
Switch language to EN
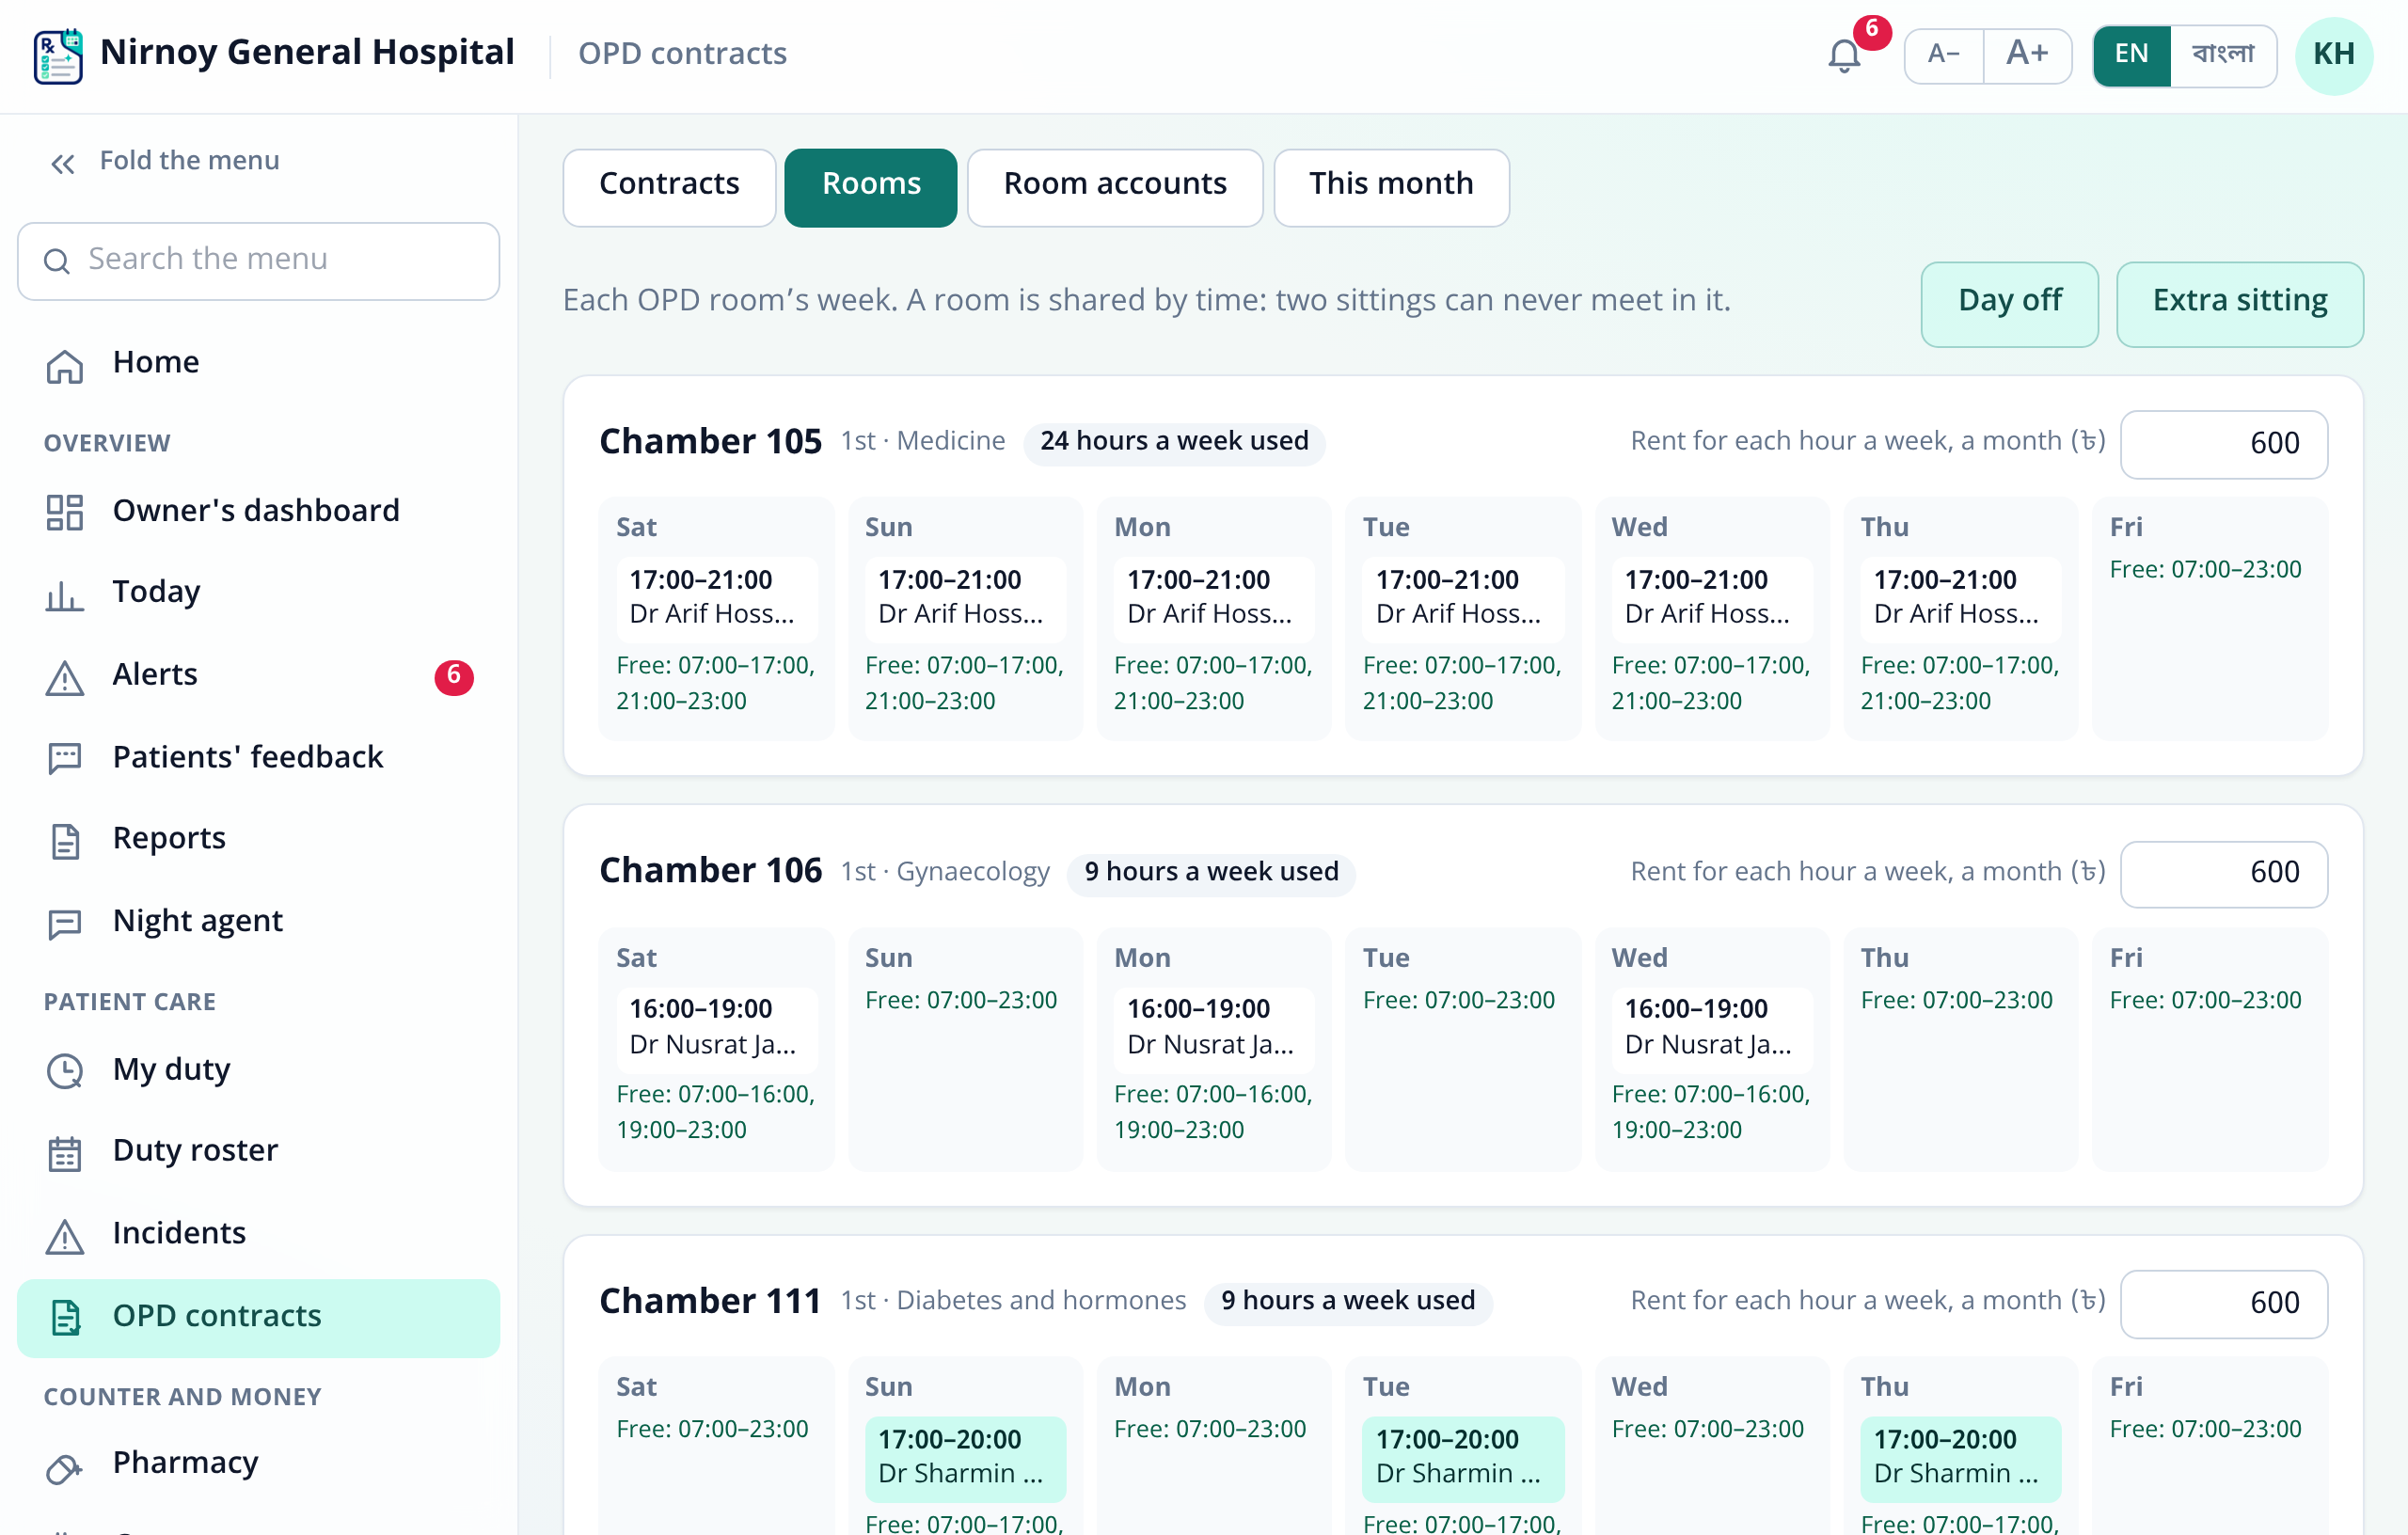tap(2131, 55)
